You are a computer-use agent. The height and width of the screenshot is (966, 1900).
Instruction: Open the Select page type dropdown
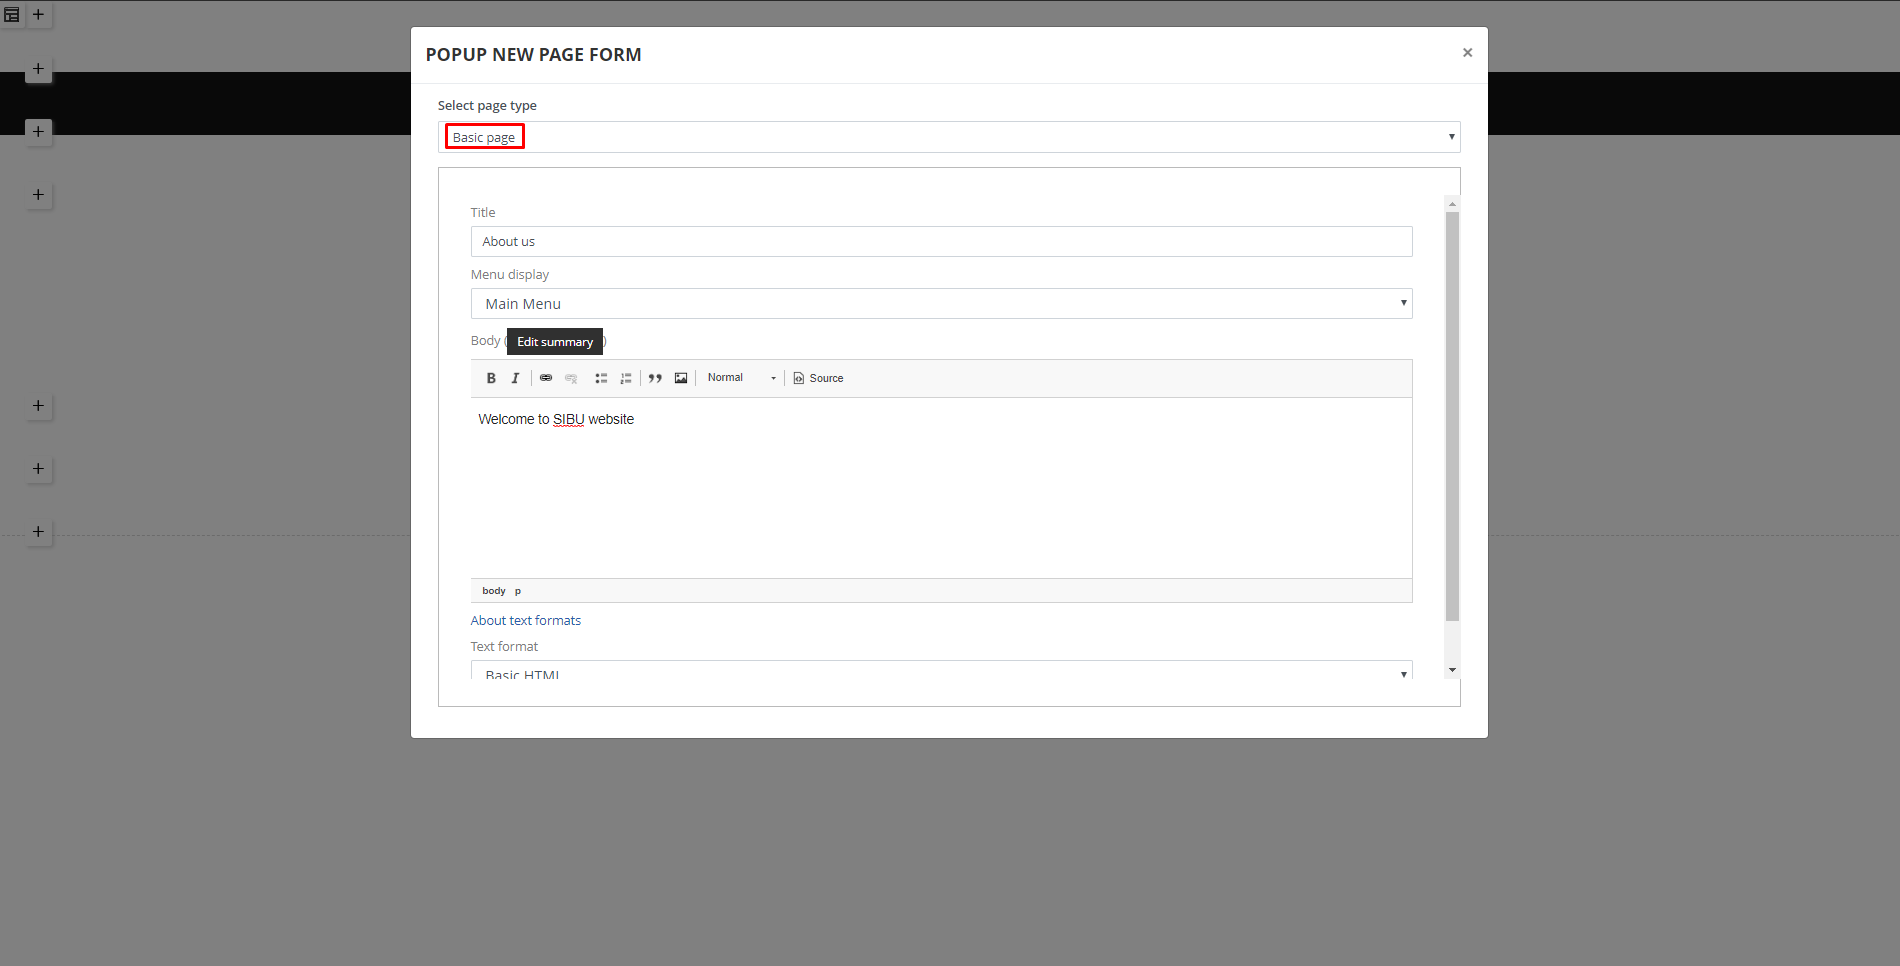click(x=949, y=137)
